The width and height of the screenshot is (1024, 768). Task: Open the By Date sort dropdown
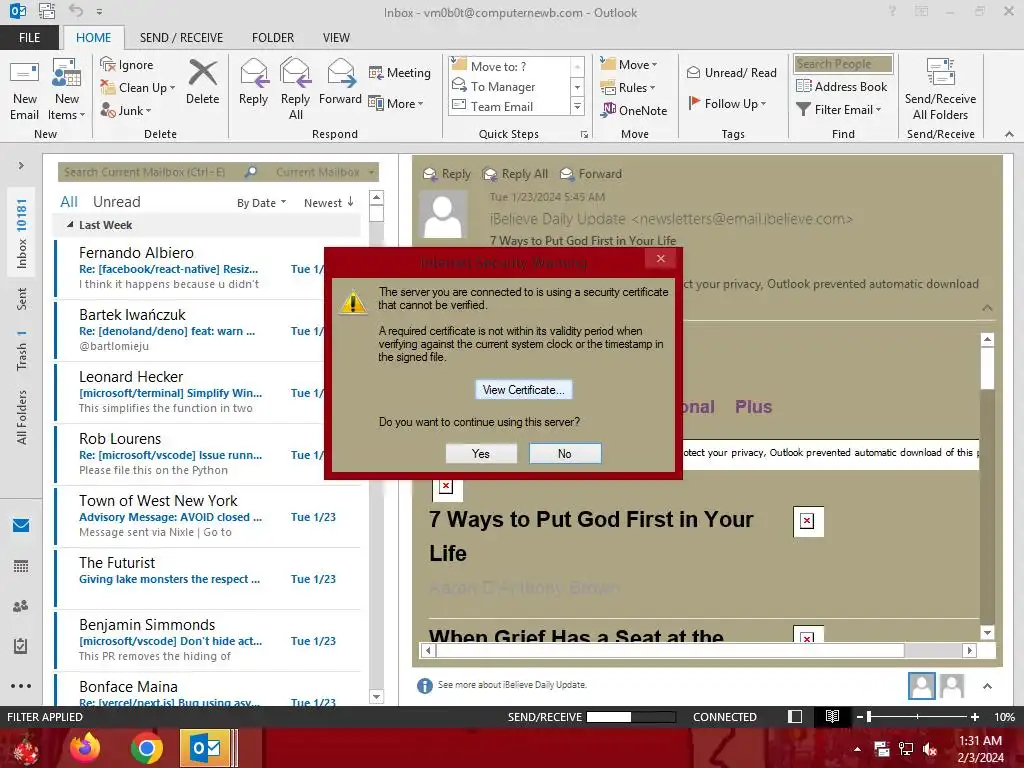coord(261,203)
